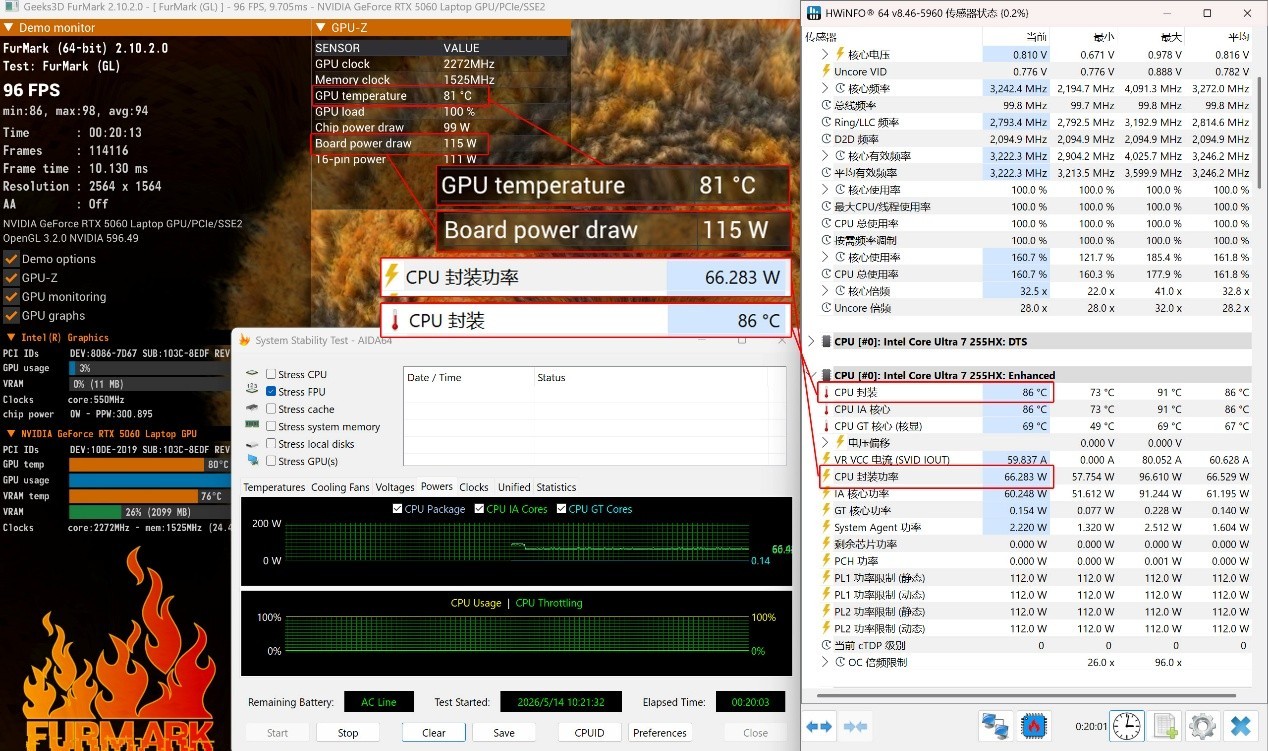Viewport: 1268px width, 751px height.
Task: Switch to the Voltages tab
Action: (x=395, y=487)
